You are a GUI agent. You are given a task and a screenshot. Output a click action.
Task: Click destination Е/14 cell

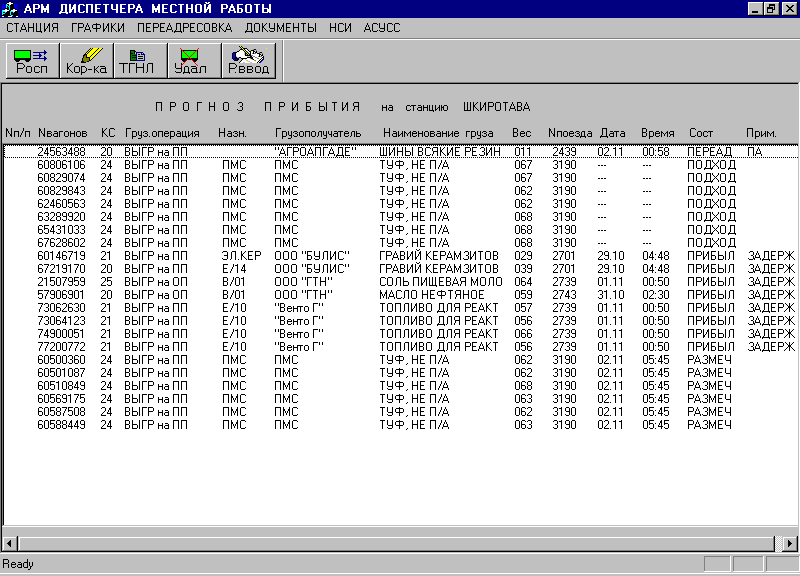234,269
